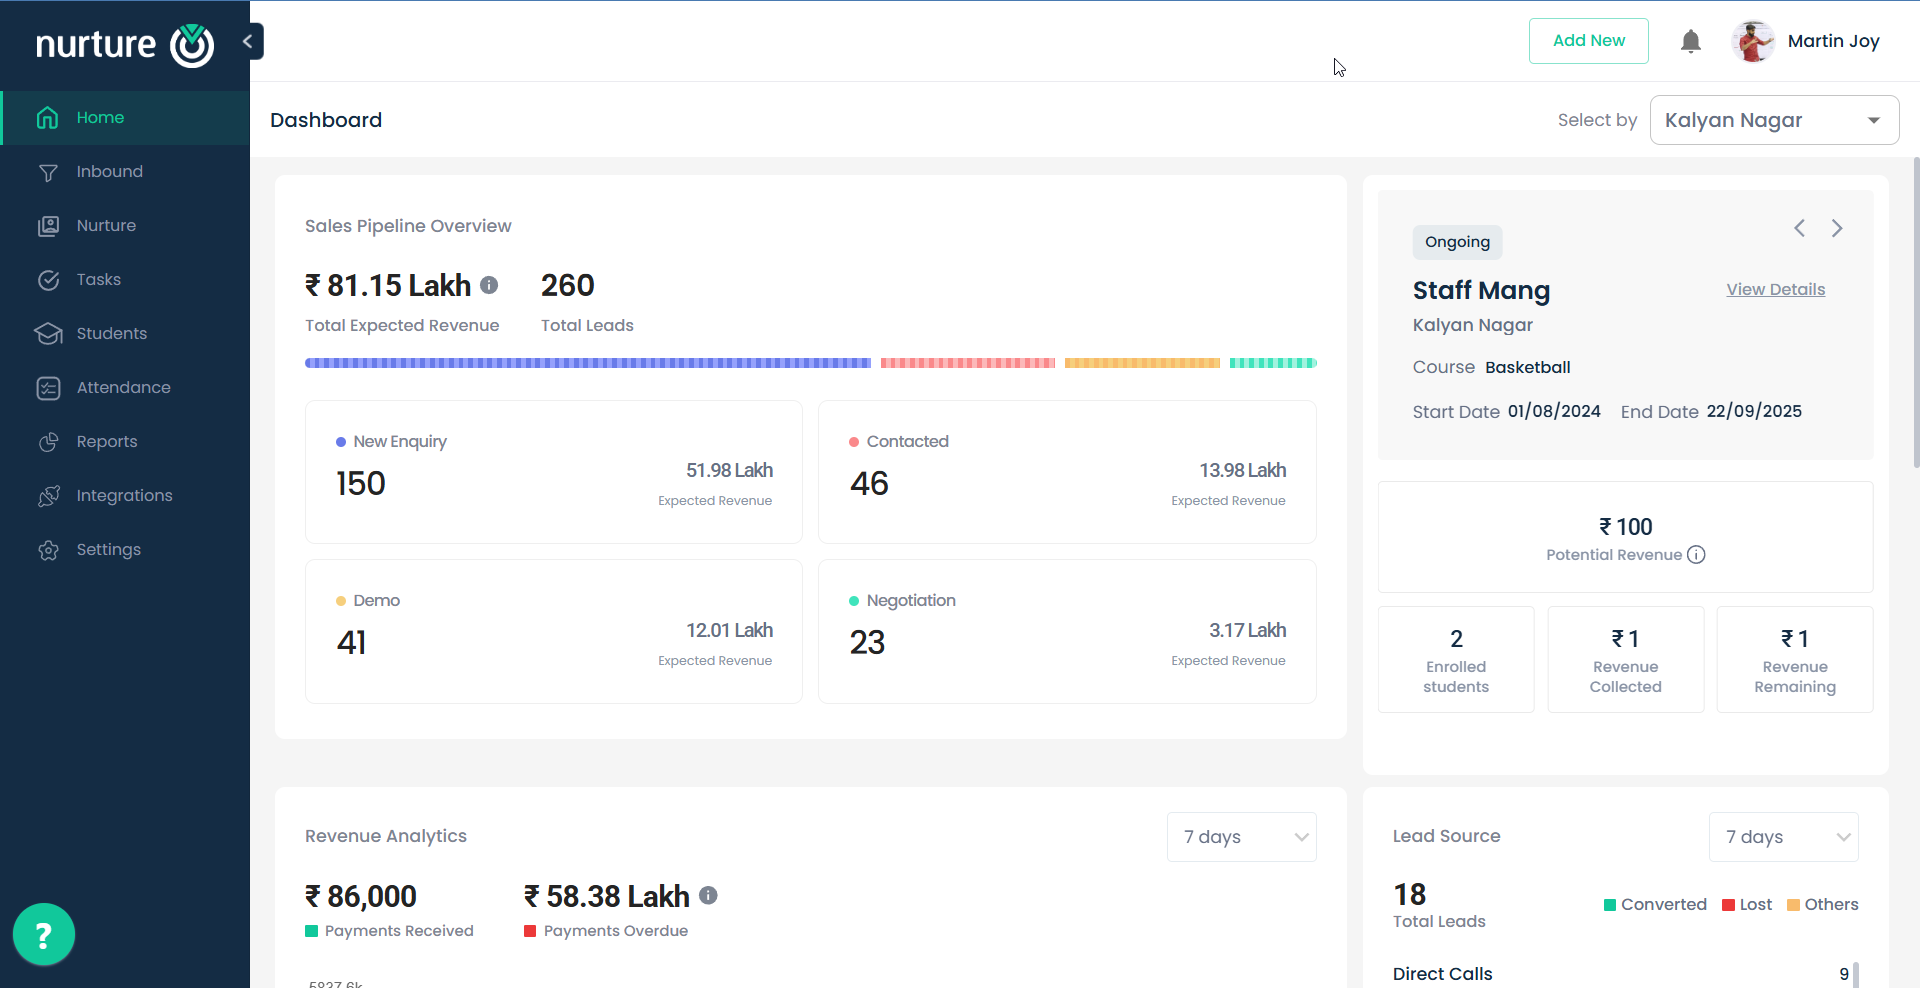The image size is (1920, 988).
Task: Click the blue New Enquiry pipeline bar
Action: (x=588, y=363)
